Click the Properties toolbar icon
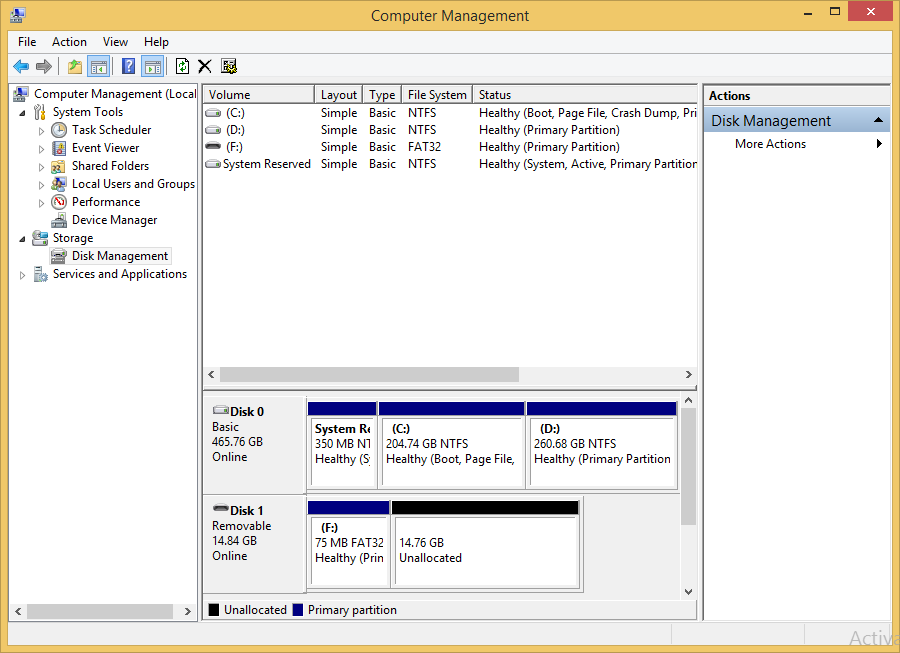Screen dimensions: 900x653 (x=229, y=67)
